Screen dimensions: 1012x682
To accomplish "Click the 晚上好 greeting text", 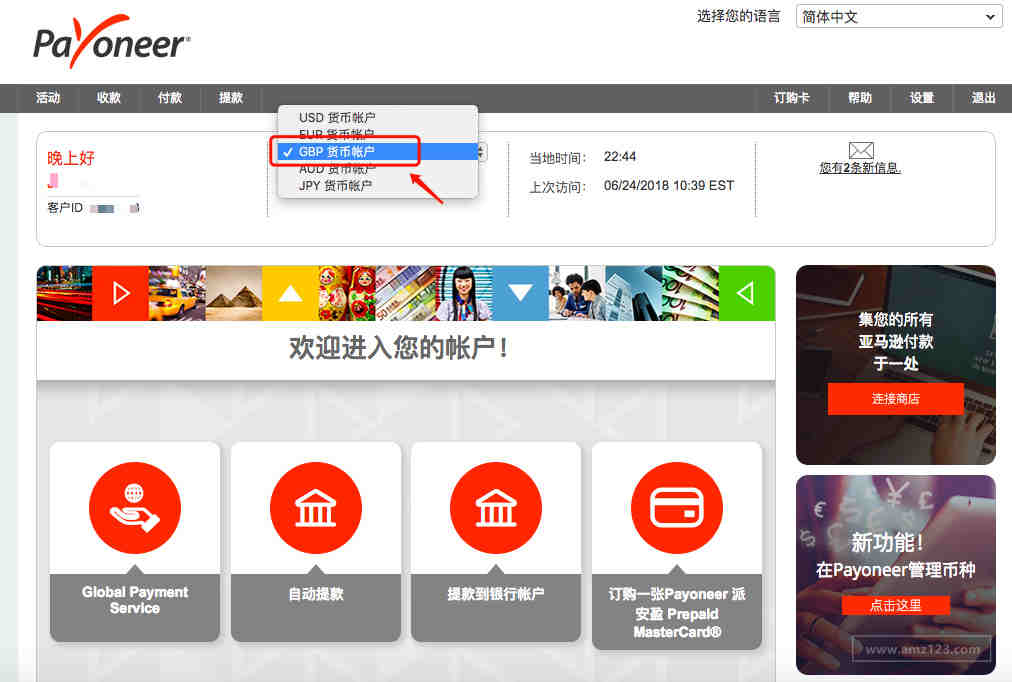I will 71,158.
